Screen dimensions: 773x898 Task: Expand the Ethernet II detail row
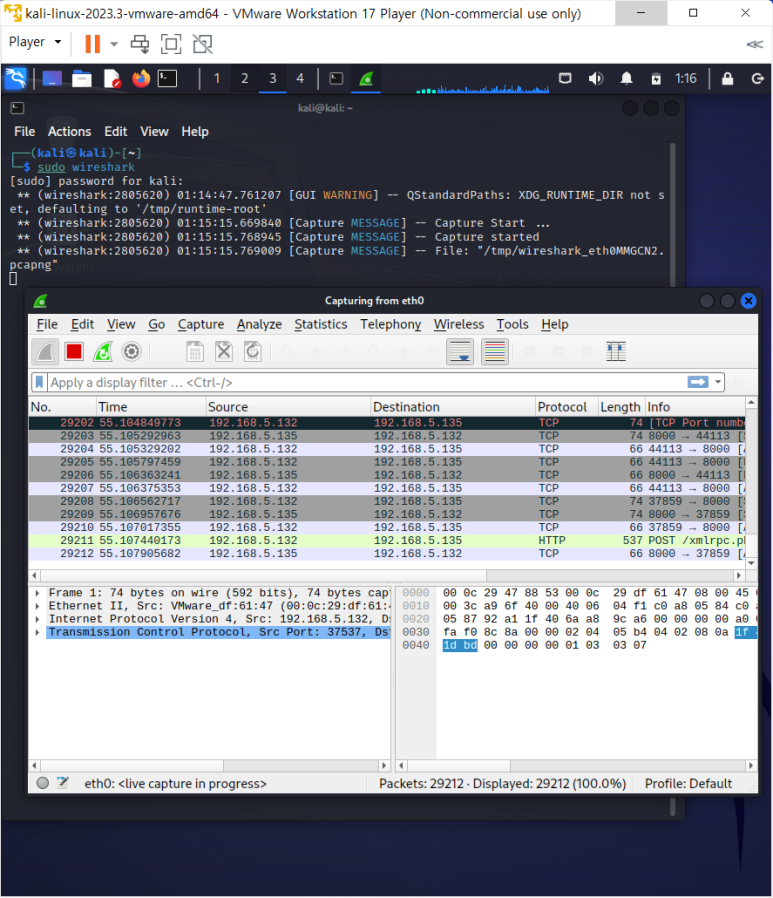tap(38, 606)
